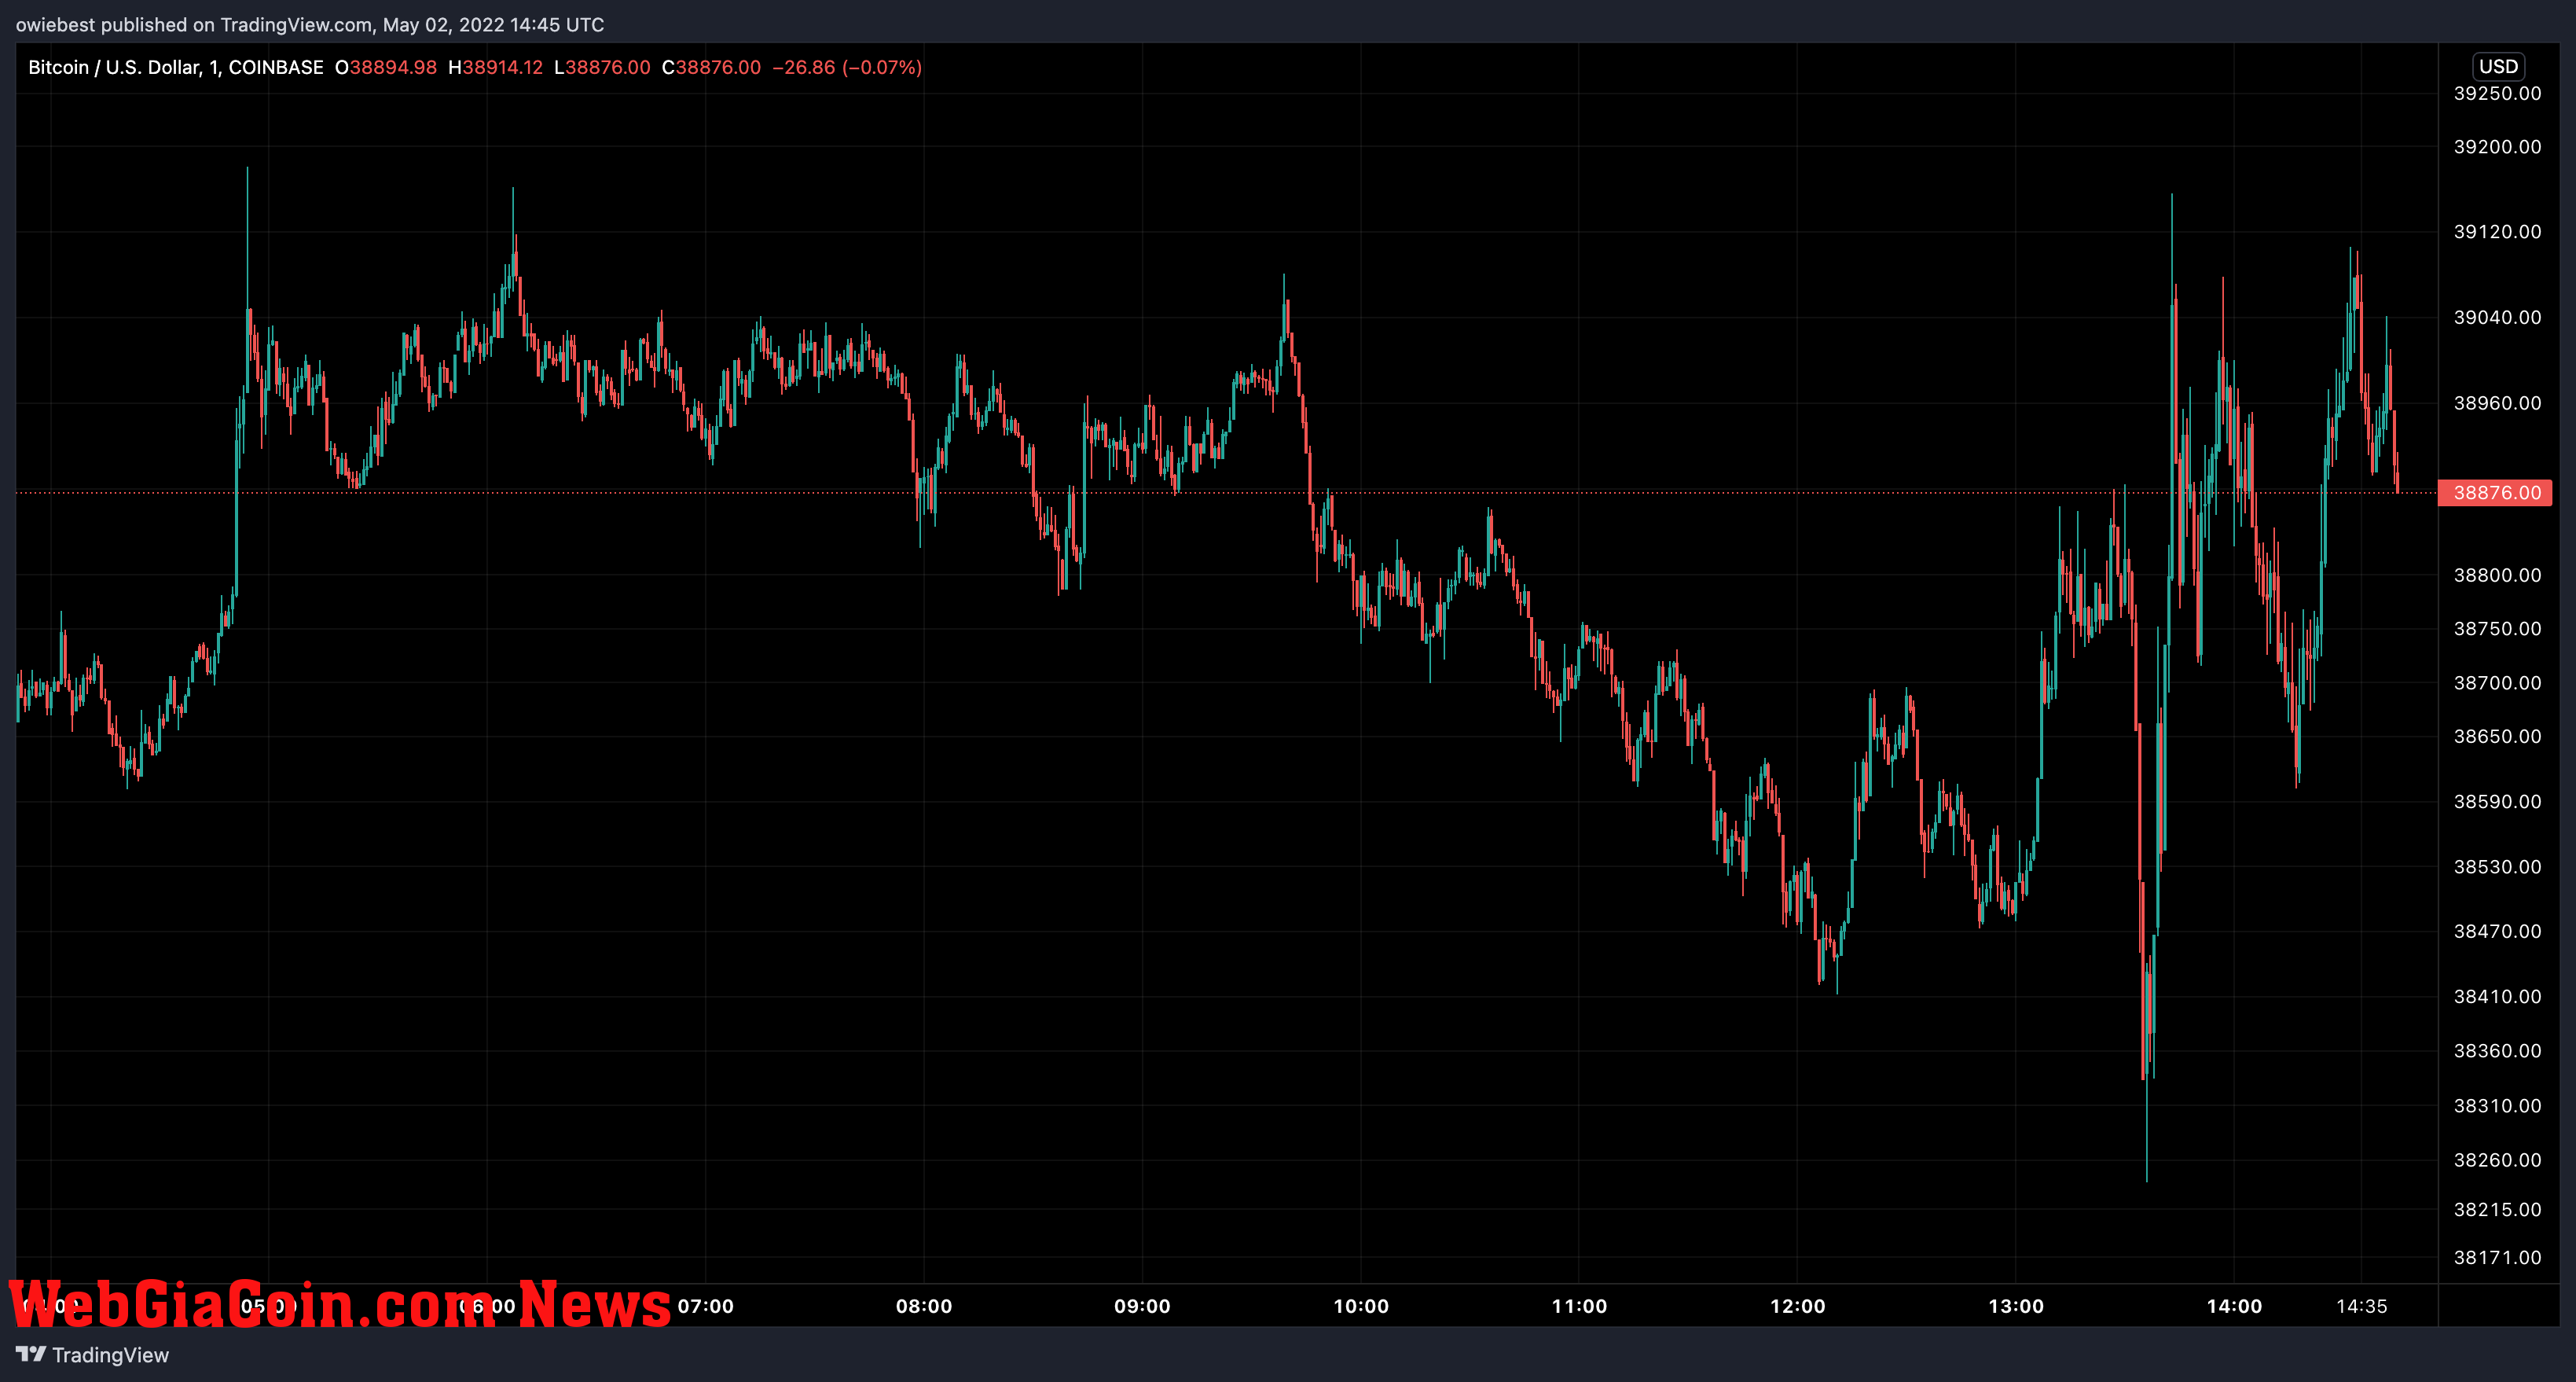Click the 38960.00 price axis label
The width and height of the screenshot is (2576, 1382).
(x=2497, y=403)
